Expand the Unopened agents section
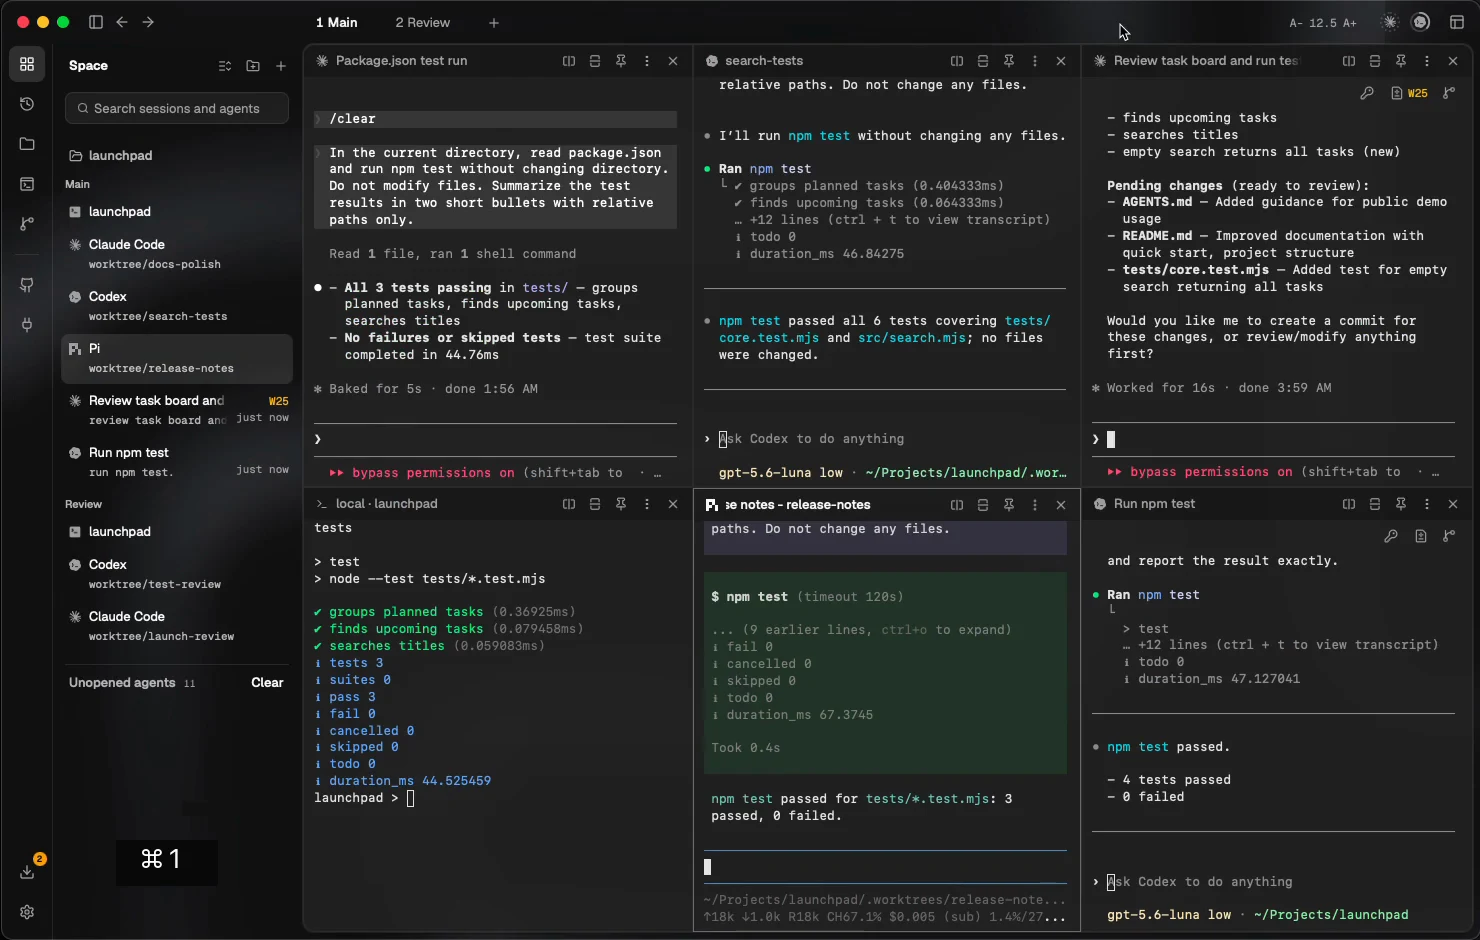This screenshot has width=1480, height=940. pyautogui.click(x=132, y=682)
